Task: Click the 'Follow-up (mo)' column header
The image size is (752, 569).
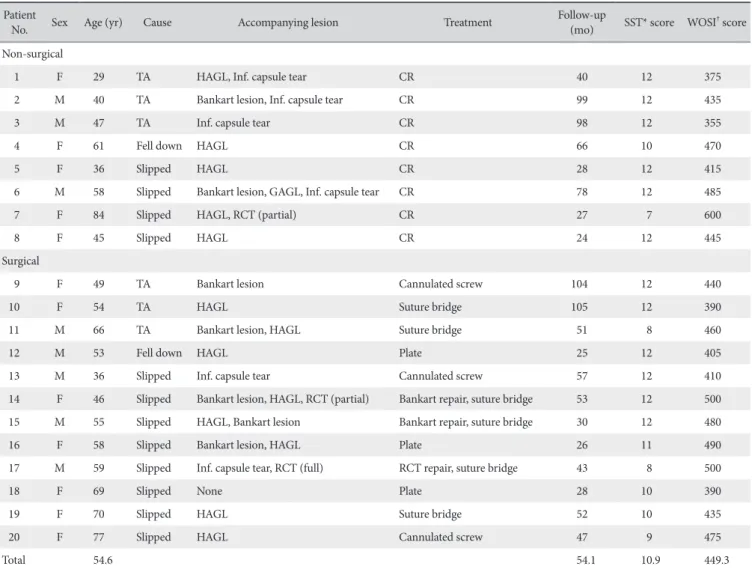Action: click(x=581, y=22)
